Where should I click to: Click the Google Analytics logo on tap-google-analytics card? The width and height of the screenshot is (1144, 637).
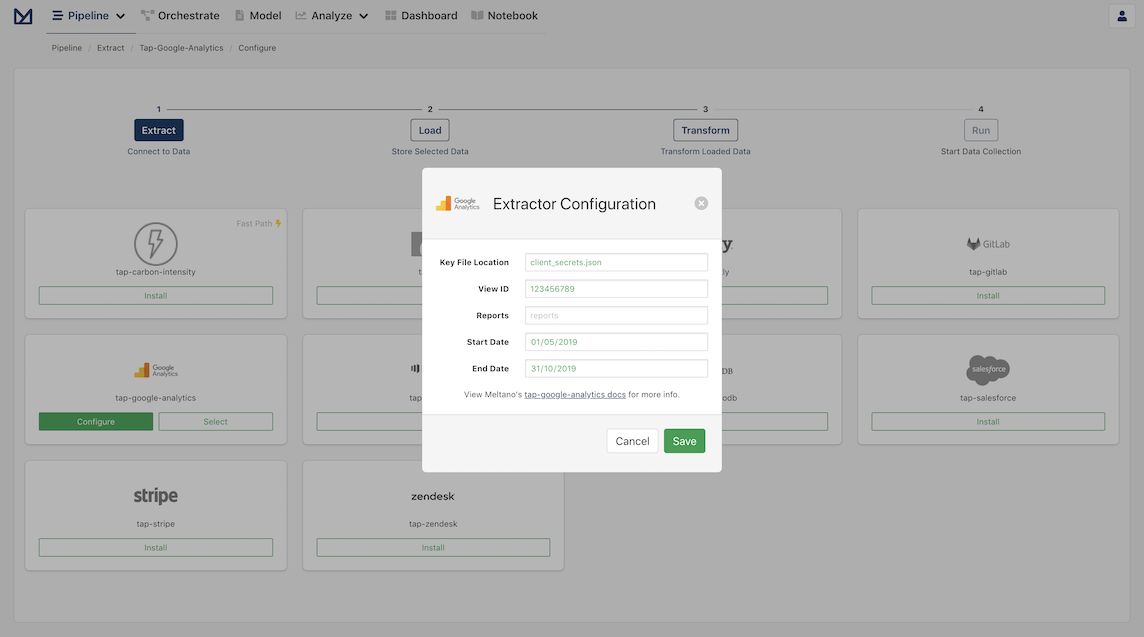(155, 370)
